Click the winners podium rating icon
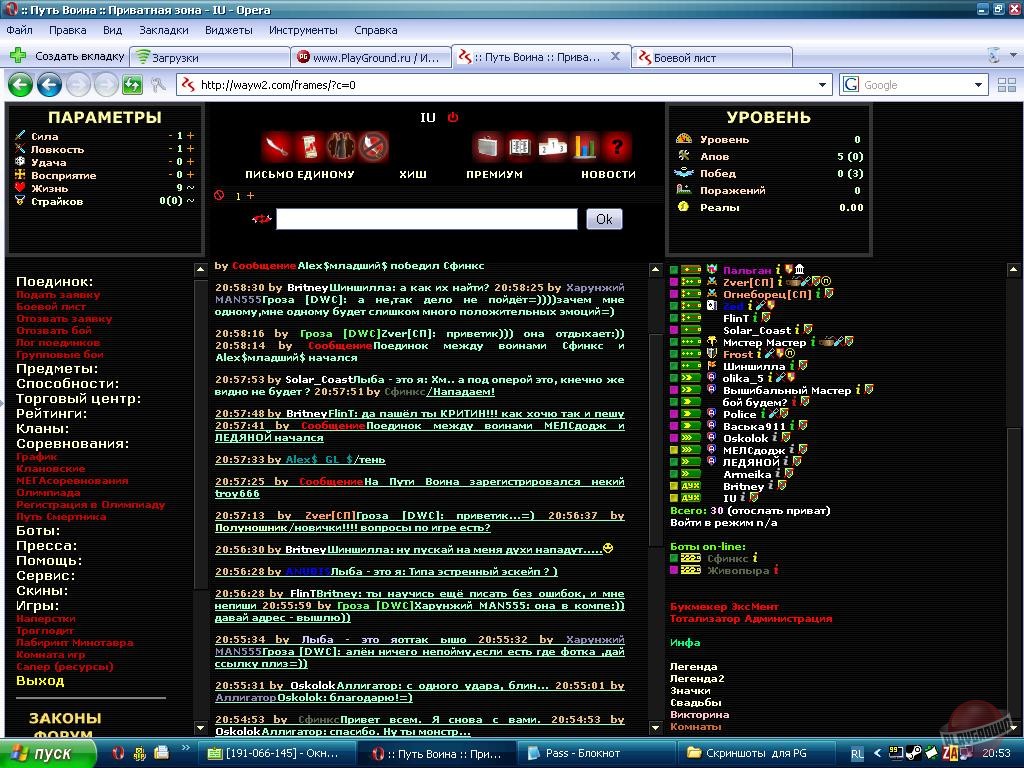This screenshot has width=1024, height=768. (x=553, y=147)
